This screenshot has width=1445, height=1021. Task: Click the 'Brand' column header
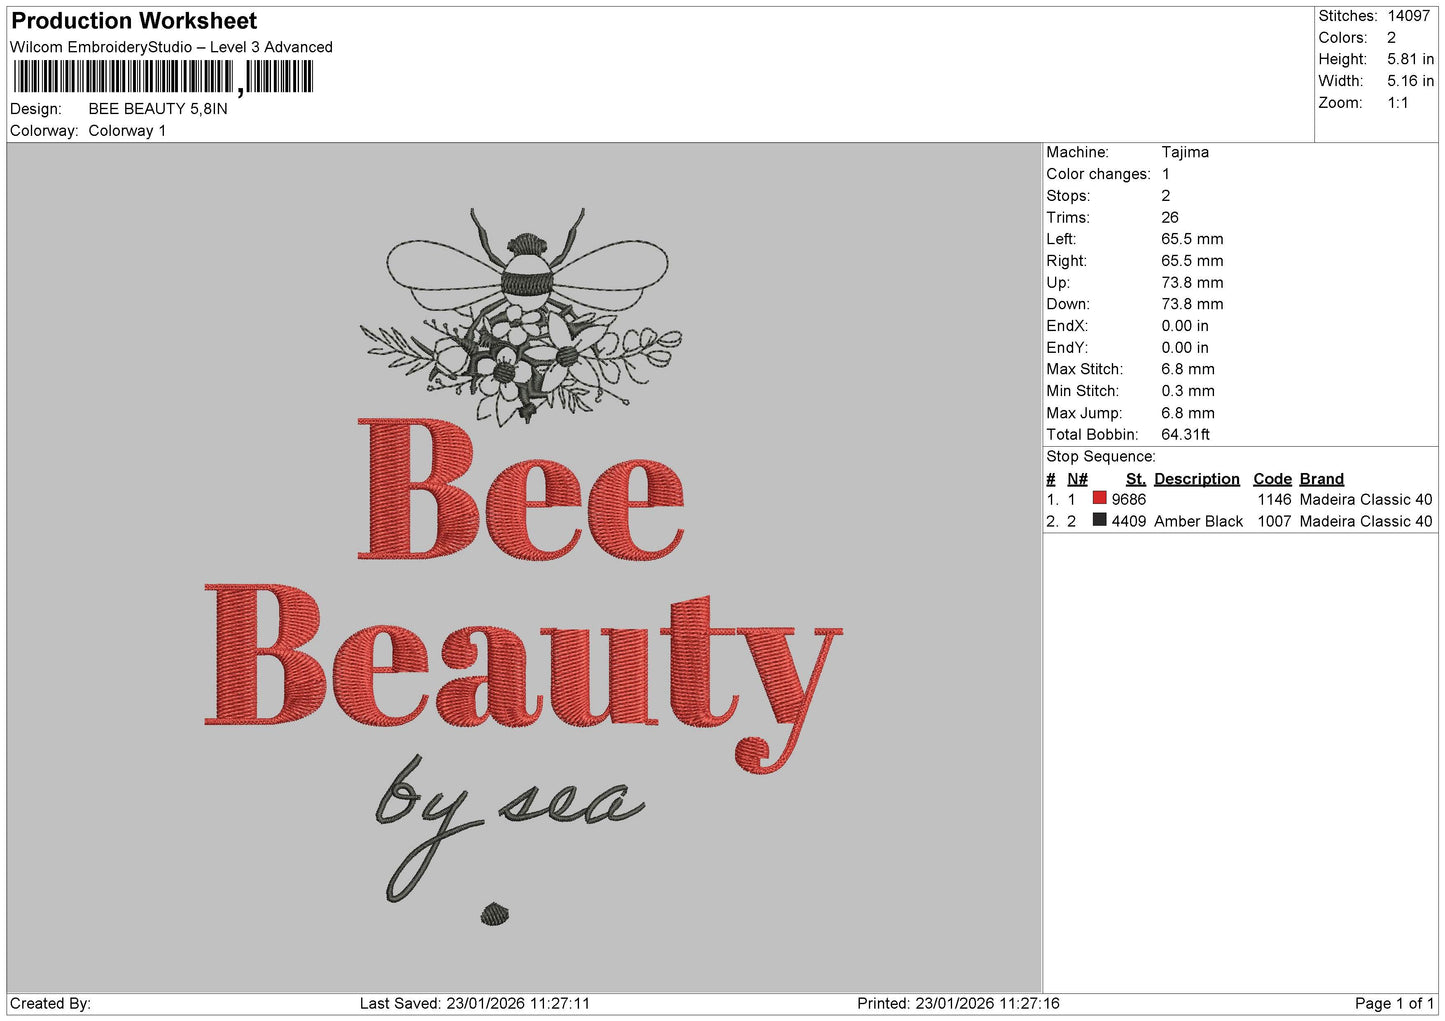pyautogui.click(x=1321, y=479)
